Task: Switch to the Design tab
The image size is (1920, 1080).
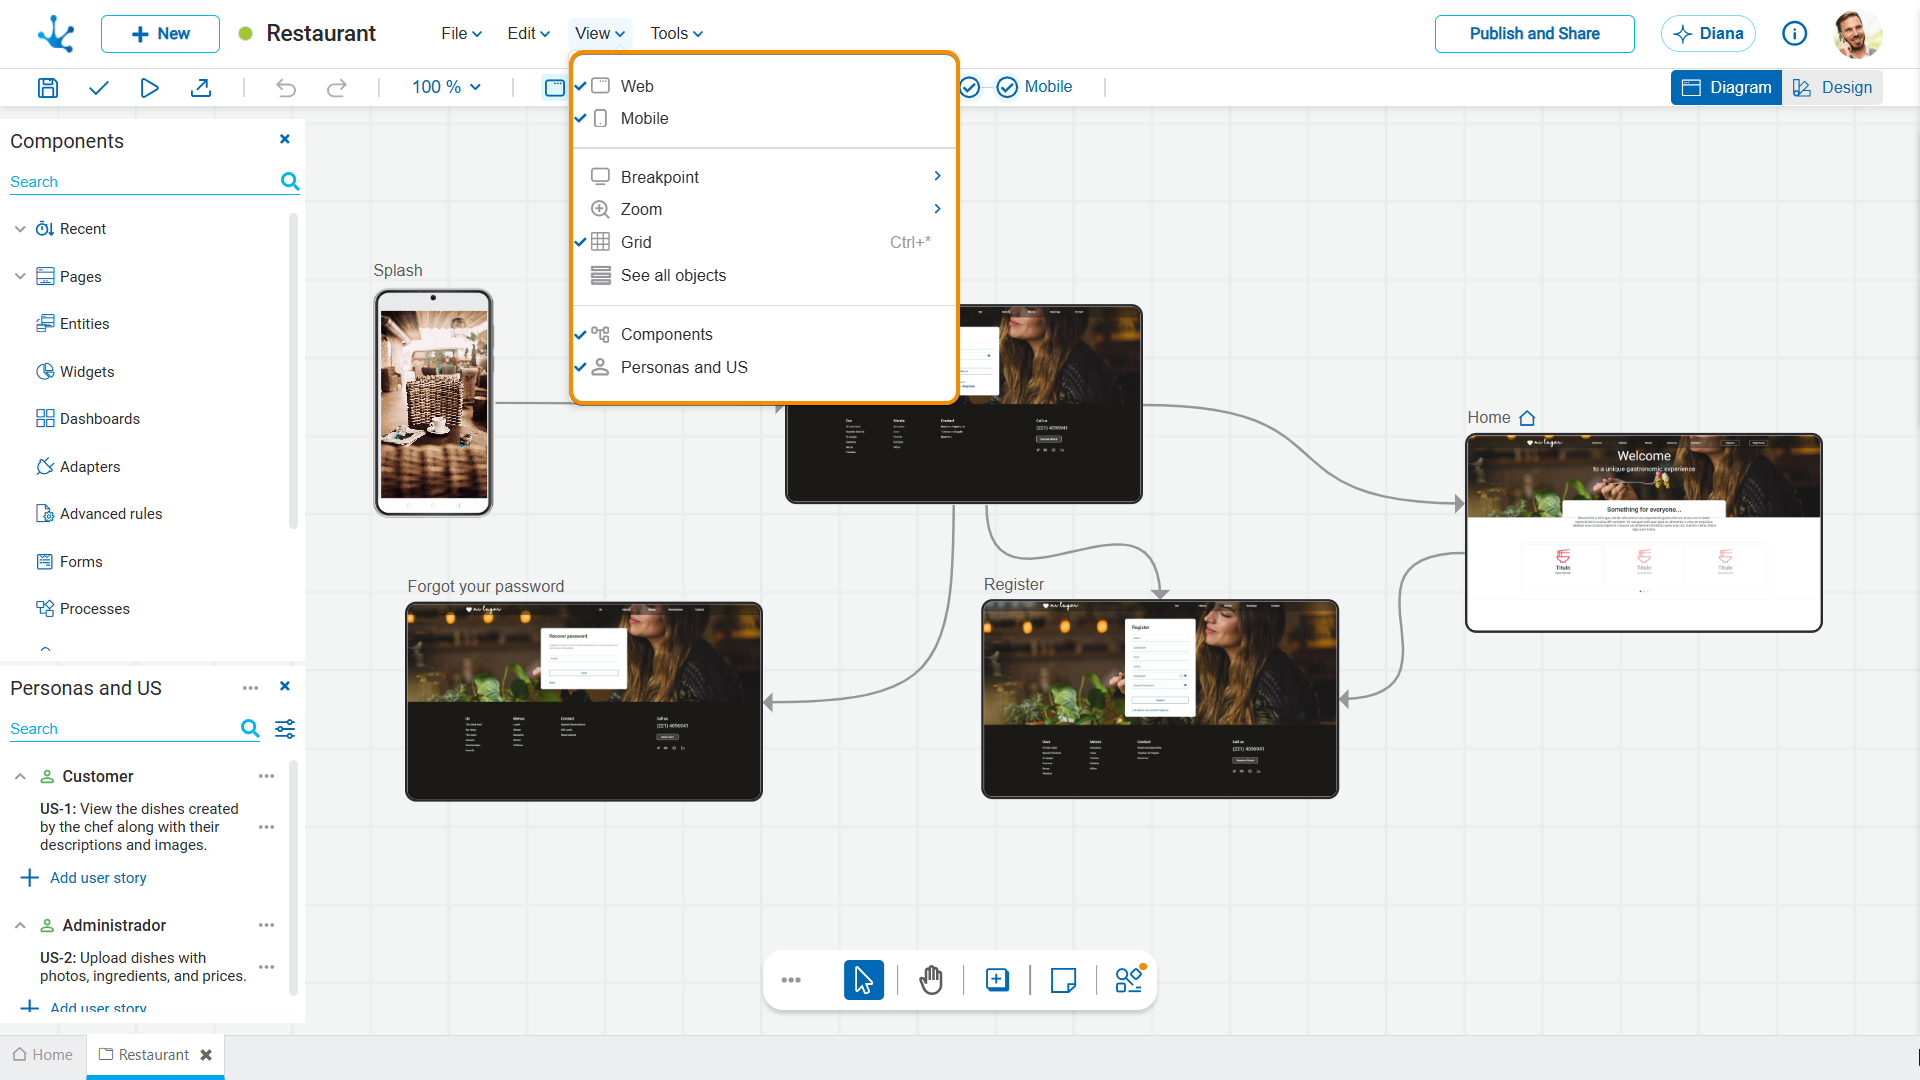Action: (x=1832, y=87)
